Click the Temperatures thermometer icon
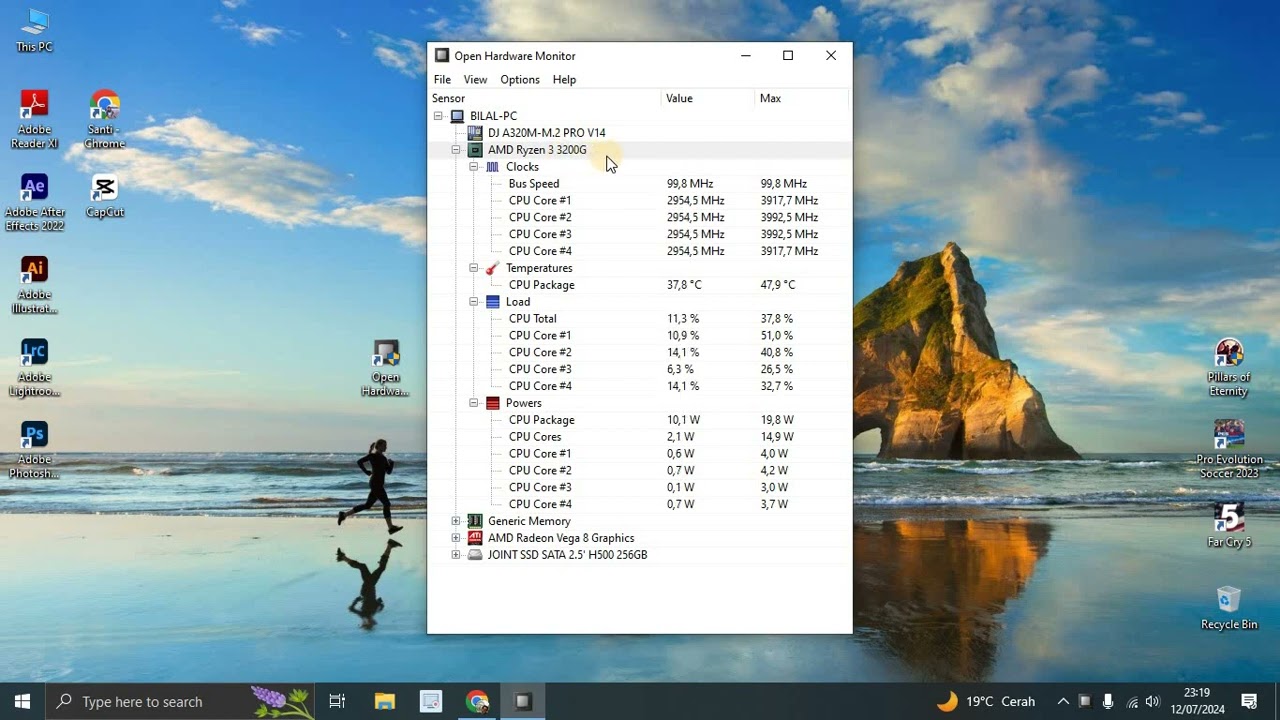This screenshot has width=1280, height=720. 493,268
